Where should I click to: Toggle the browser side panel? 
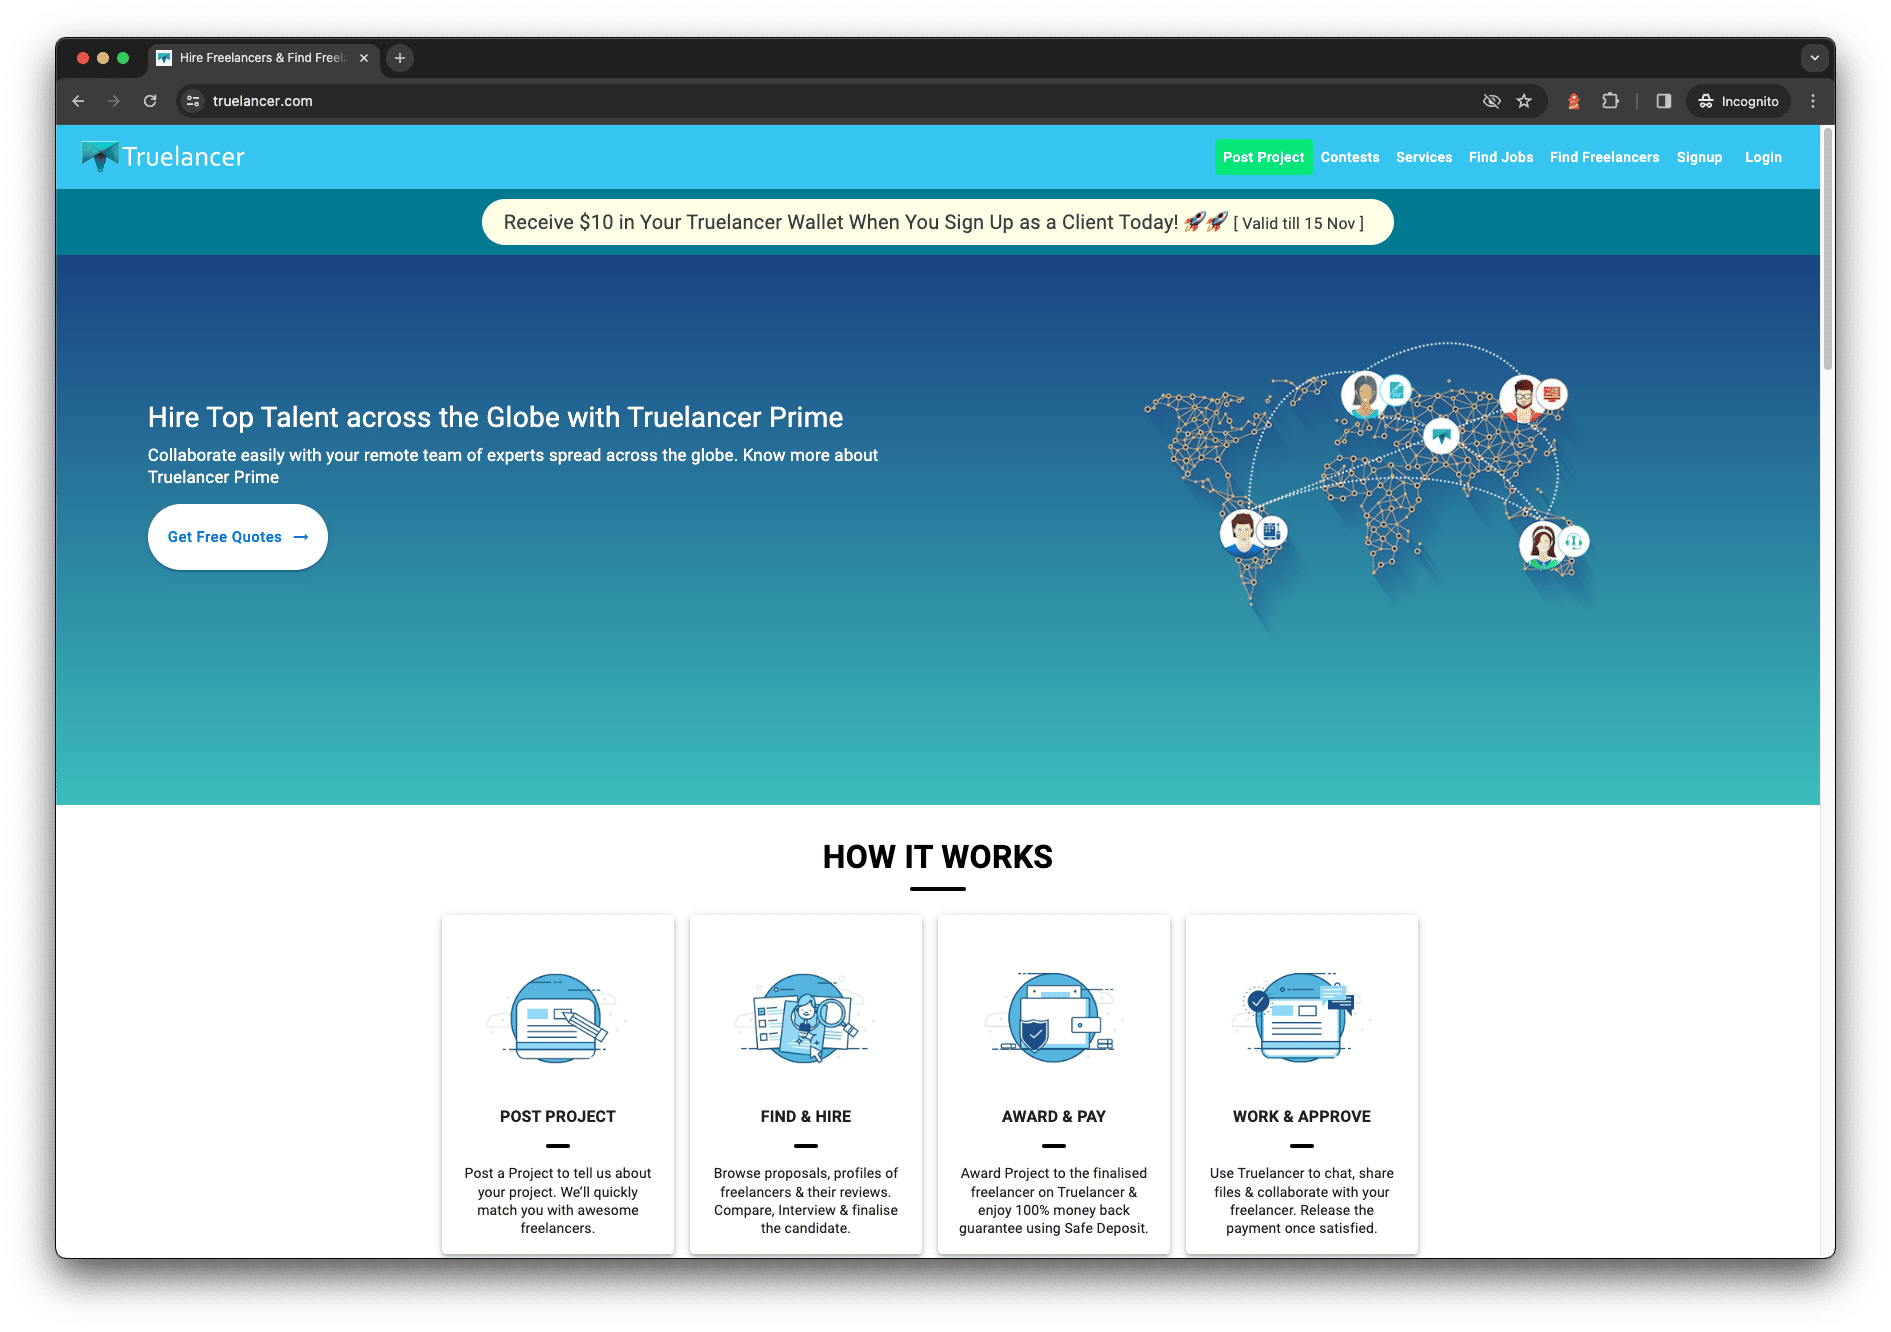(x=1664, y=101)
